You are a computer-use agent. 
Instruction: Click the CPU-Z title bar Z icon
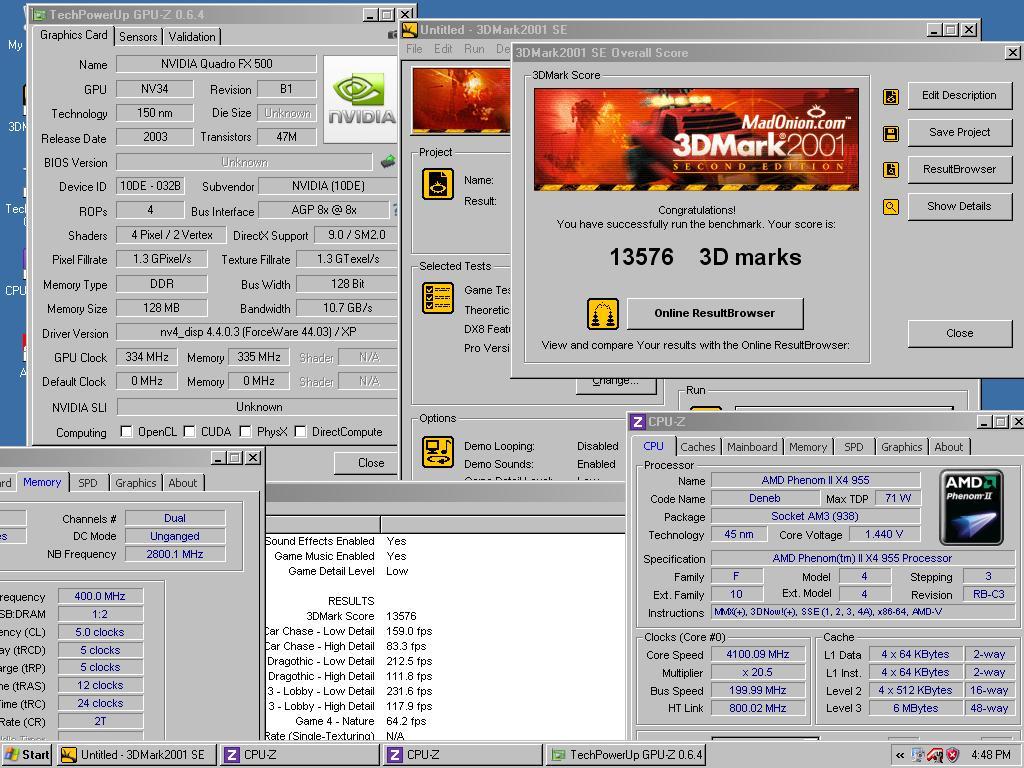[x=638, y=422]
